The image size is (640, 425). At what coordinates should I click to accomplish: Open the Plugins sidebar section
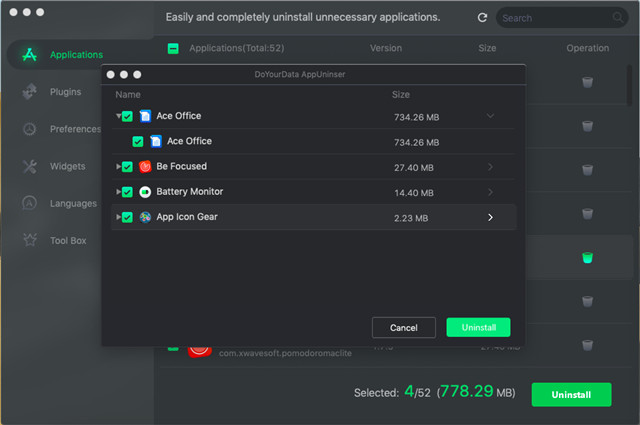(x=65, y=92)
